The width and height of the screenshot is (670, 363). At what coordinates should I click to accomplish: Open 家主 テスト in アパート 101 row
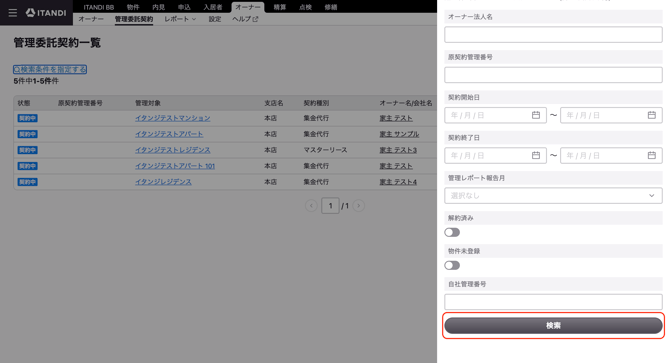[396, 166]
